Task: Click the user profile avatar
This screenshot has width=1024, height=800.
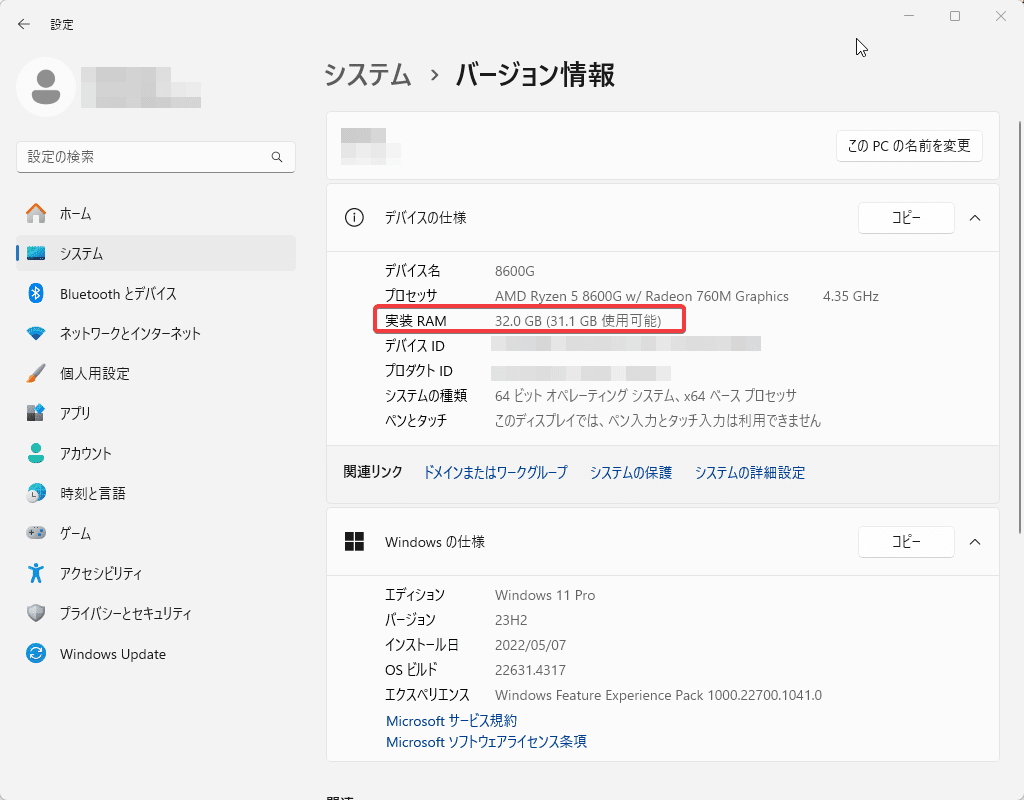Action: point(46,87)
